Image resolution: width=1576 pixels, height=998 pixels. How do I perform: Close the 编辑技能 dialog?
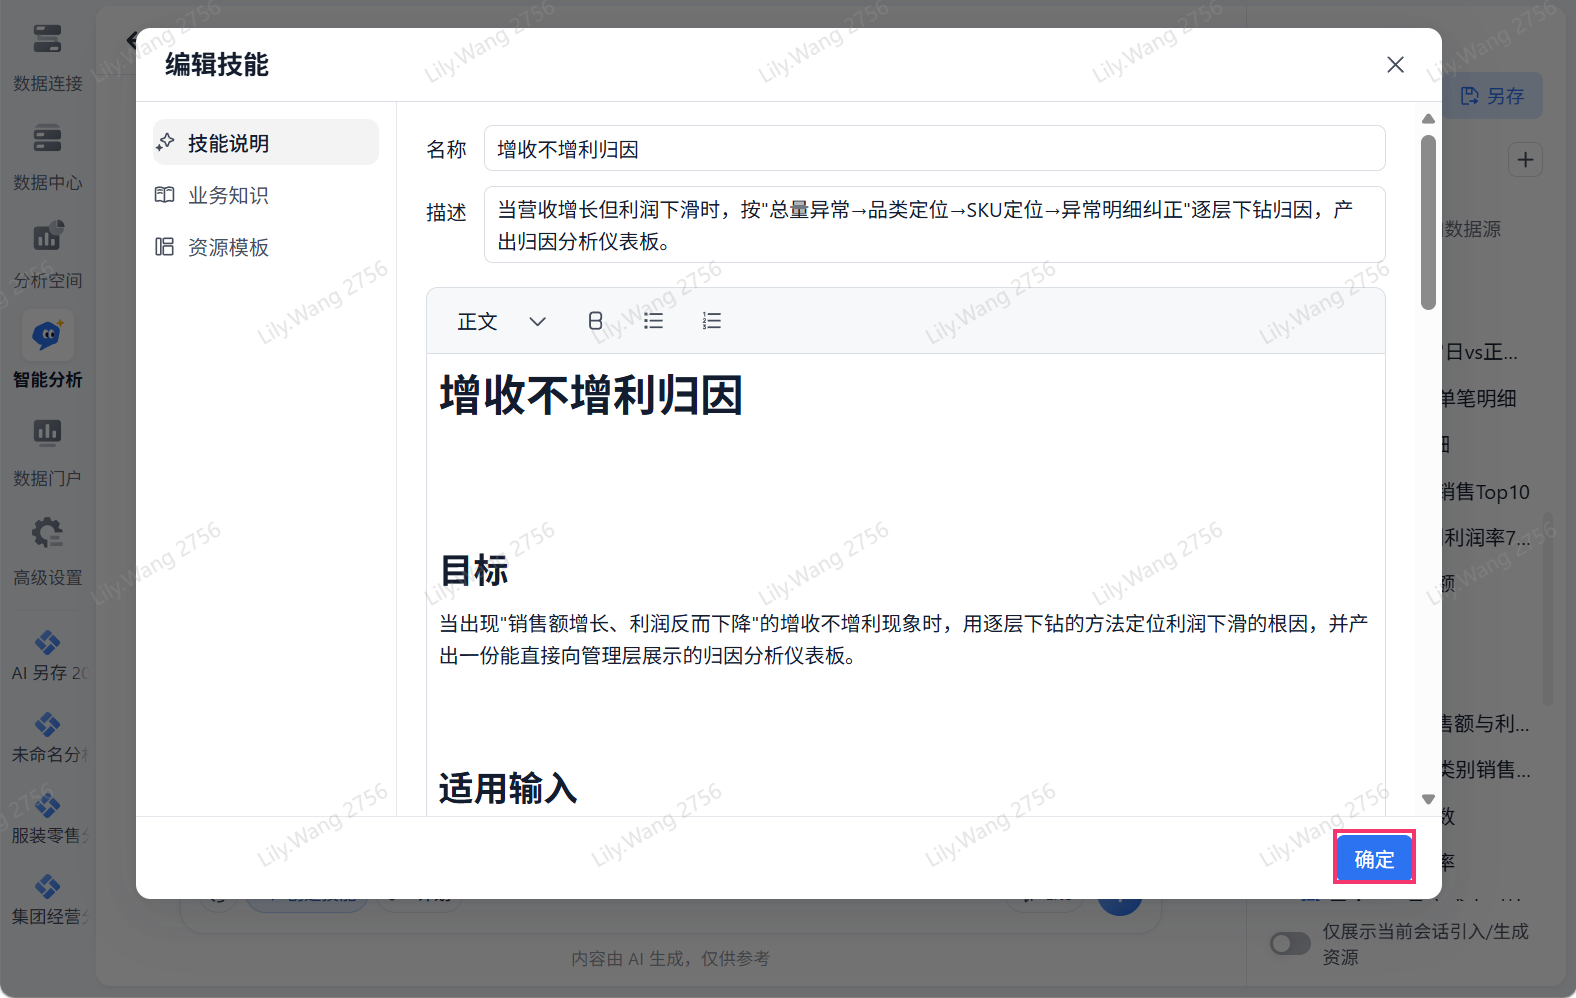click(1395, 65)
